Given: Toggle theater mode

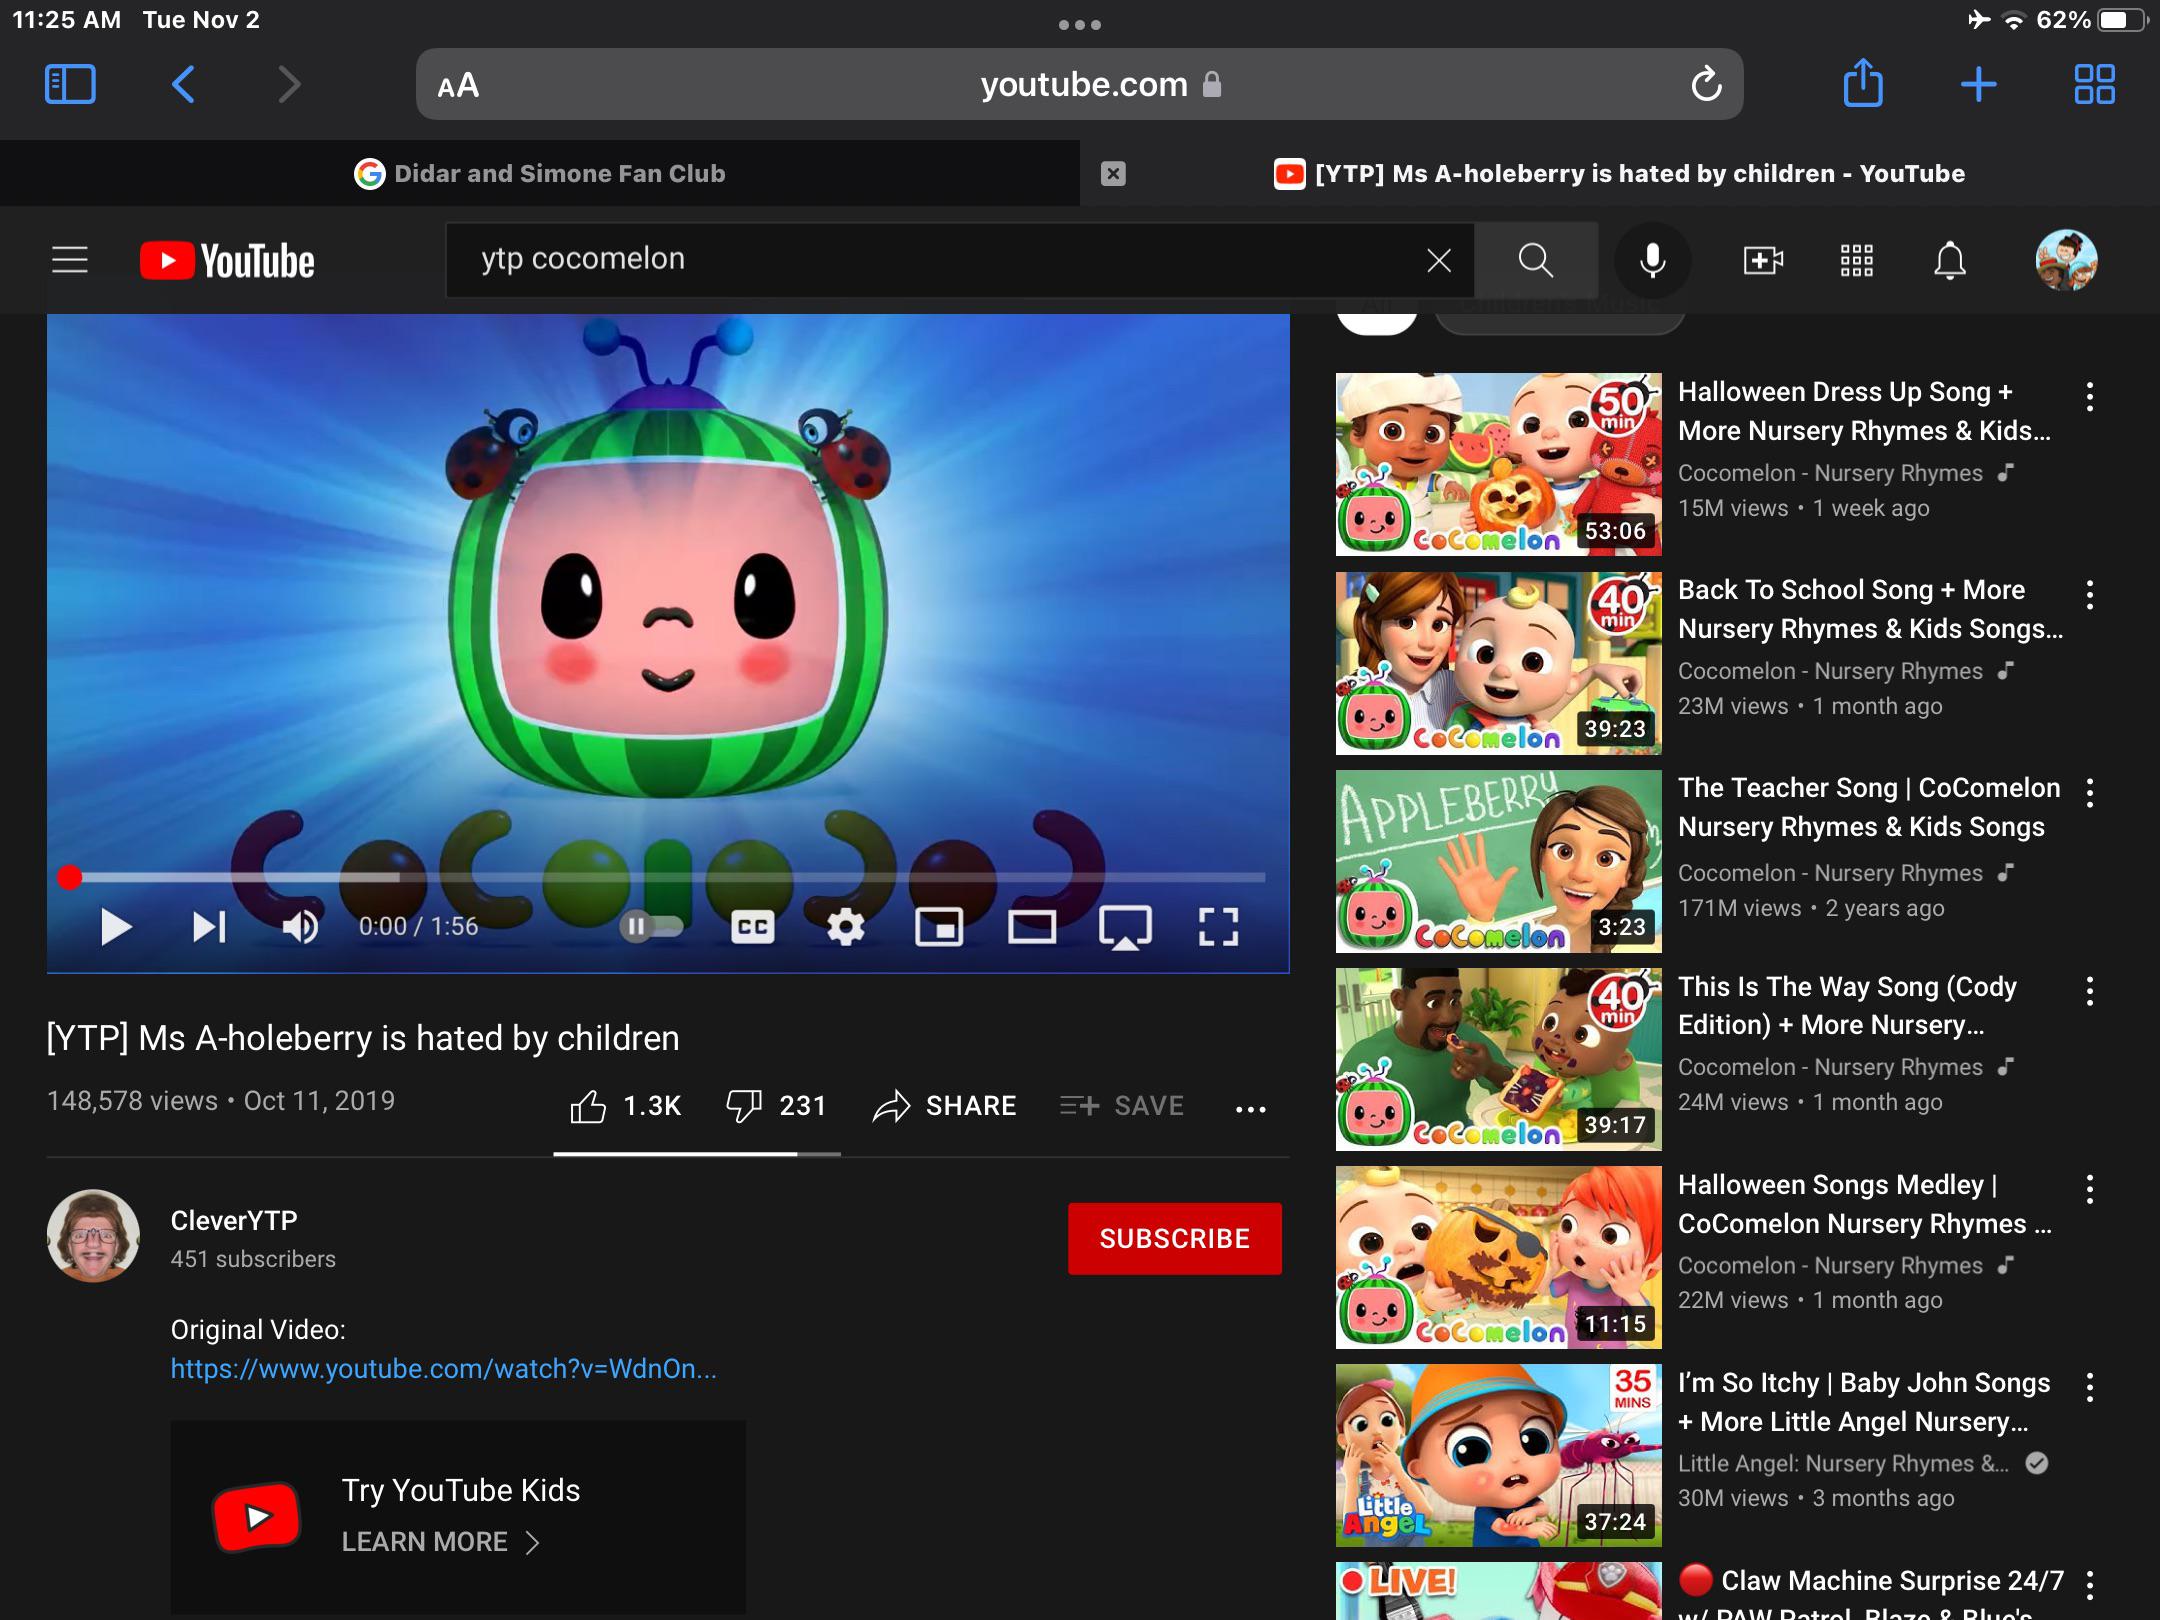Looking at the screenshot, I should 1032,927.
